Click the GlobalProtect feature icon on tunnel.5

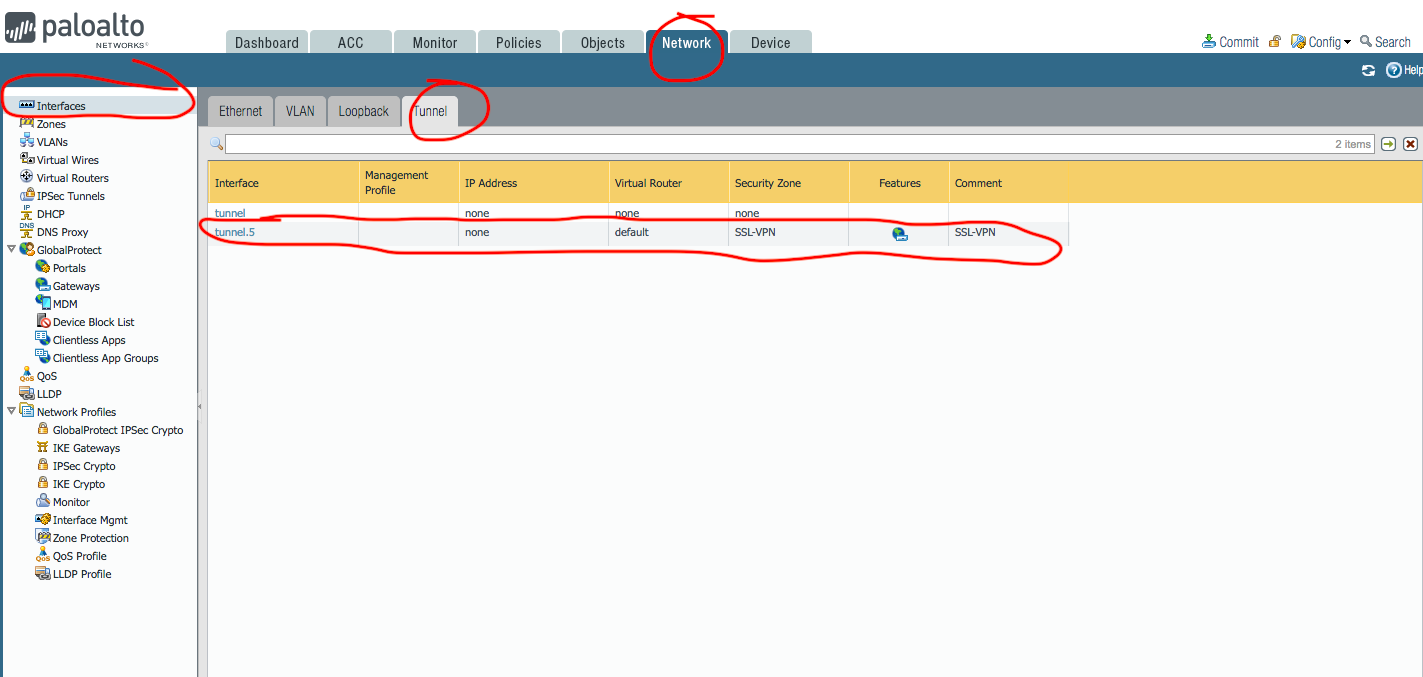tap(900, 233)
